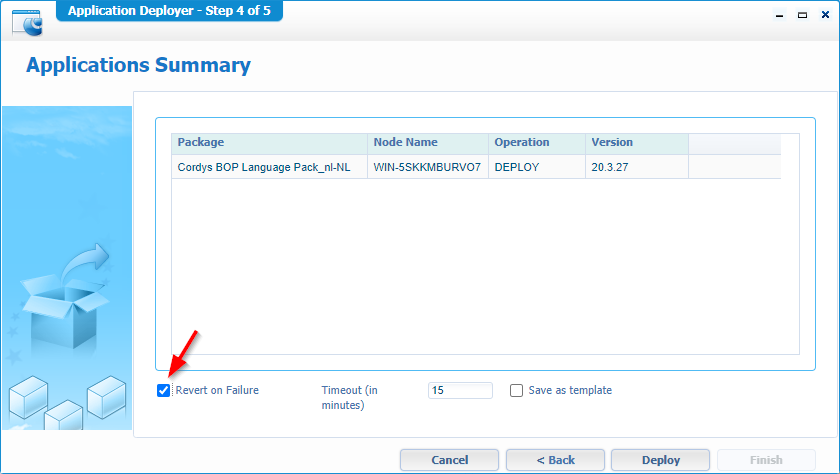Click the DEPLOY operation cell

pos(537,167)
